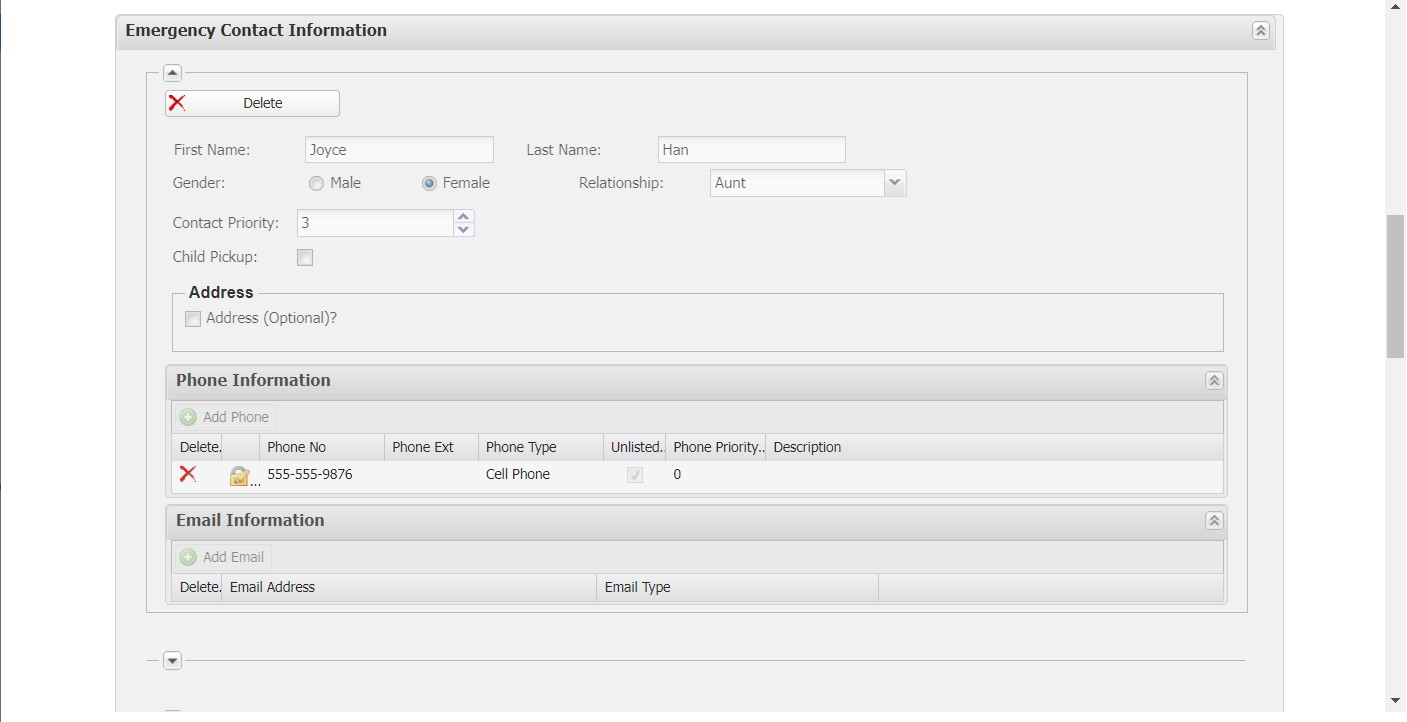The width and height of the screenshot is (1407, 722).
Task: Collapse the Phone Information panel chevron
Action: 1214,380
